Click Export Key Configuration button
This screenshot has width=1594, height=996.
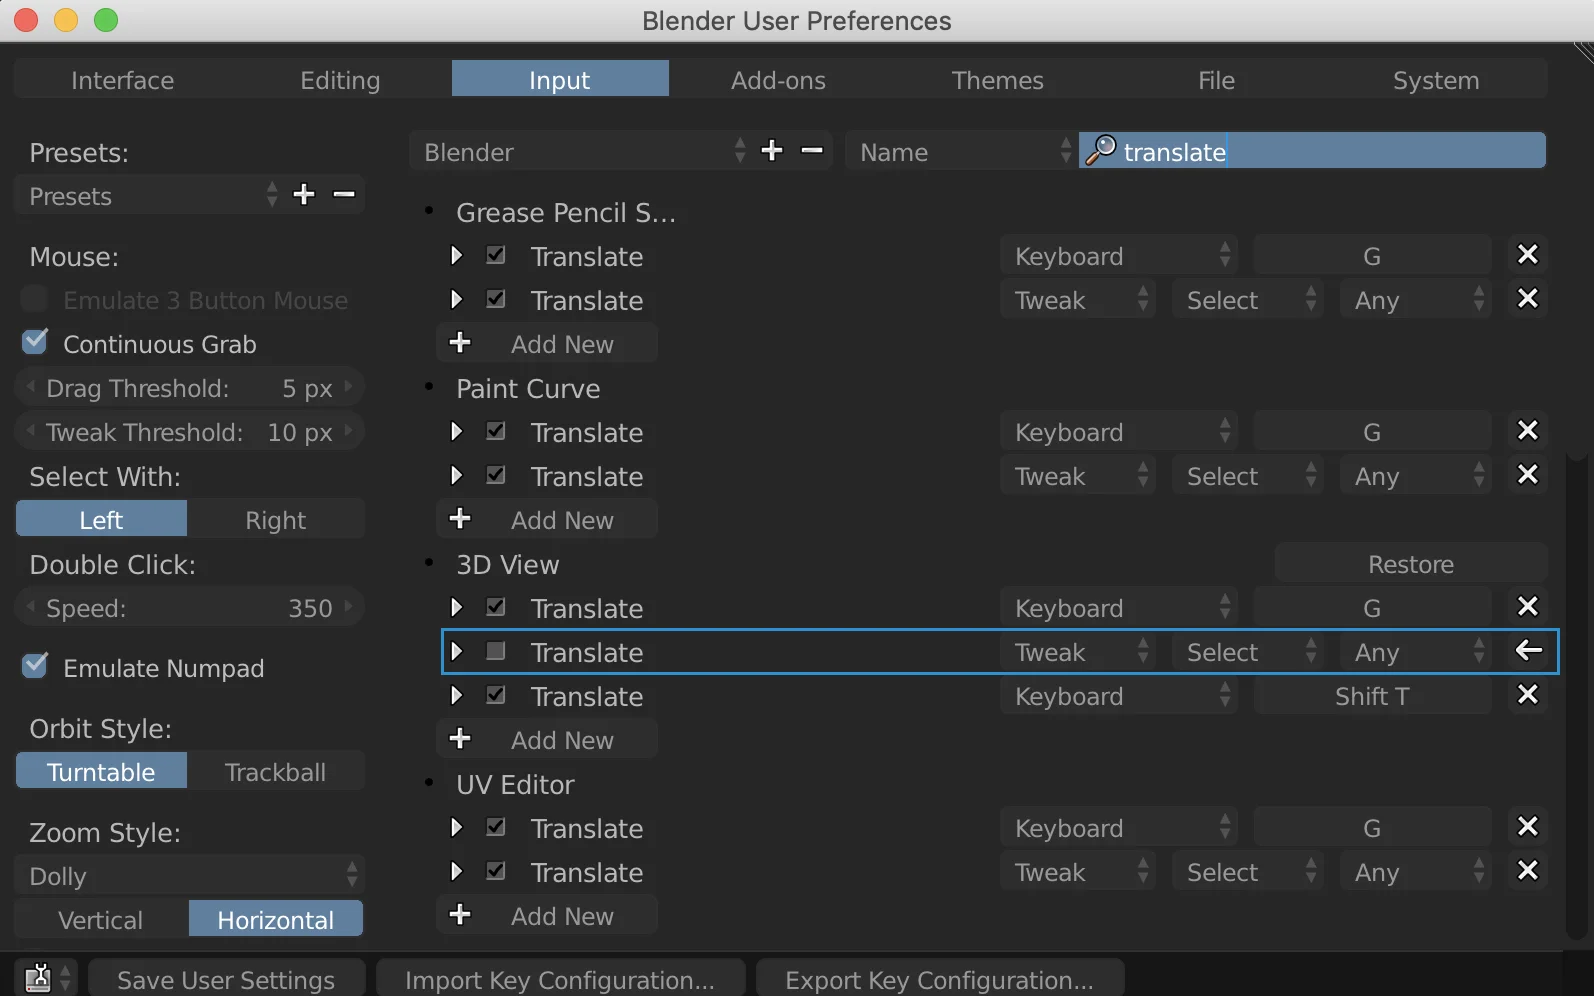point(940,979)
